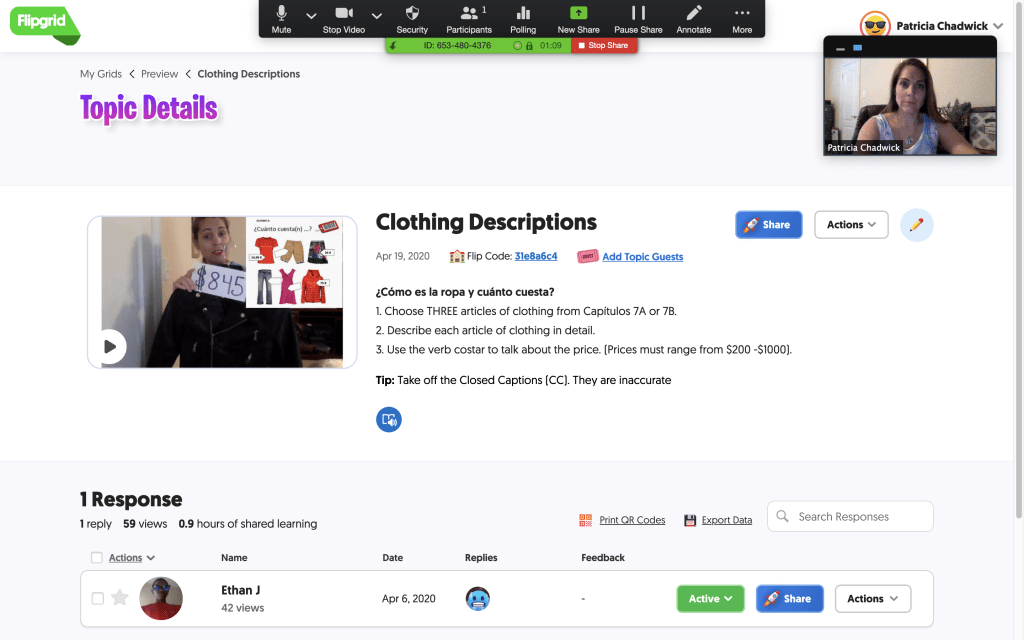This screenshot has height=640, width=1024.
Task: Navigate to My Grids breadcrumb
Action: [101, 74]
